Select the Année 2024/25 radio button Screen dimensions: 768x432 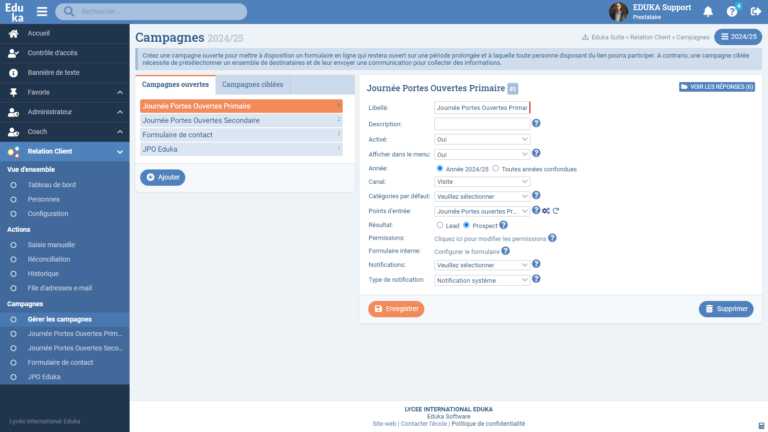click(440, 169)
